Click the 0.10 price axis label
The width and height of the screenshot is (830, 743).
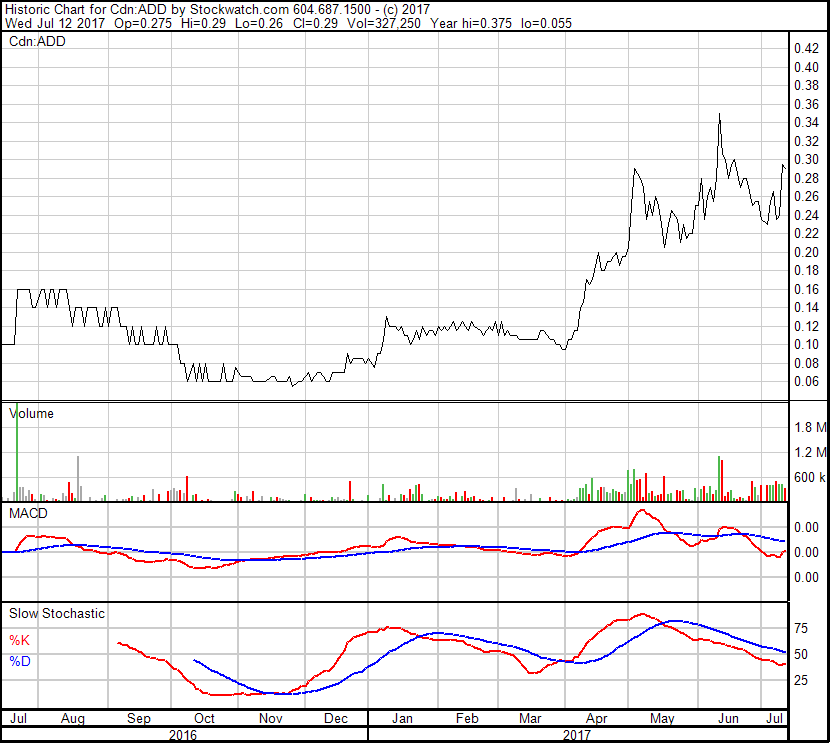pyautogui.click(x=806, y=345)
